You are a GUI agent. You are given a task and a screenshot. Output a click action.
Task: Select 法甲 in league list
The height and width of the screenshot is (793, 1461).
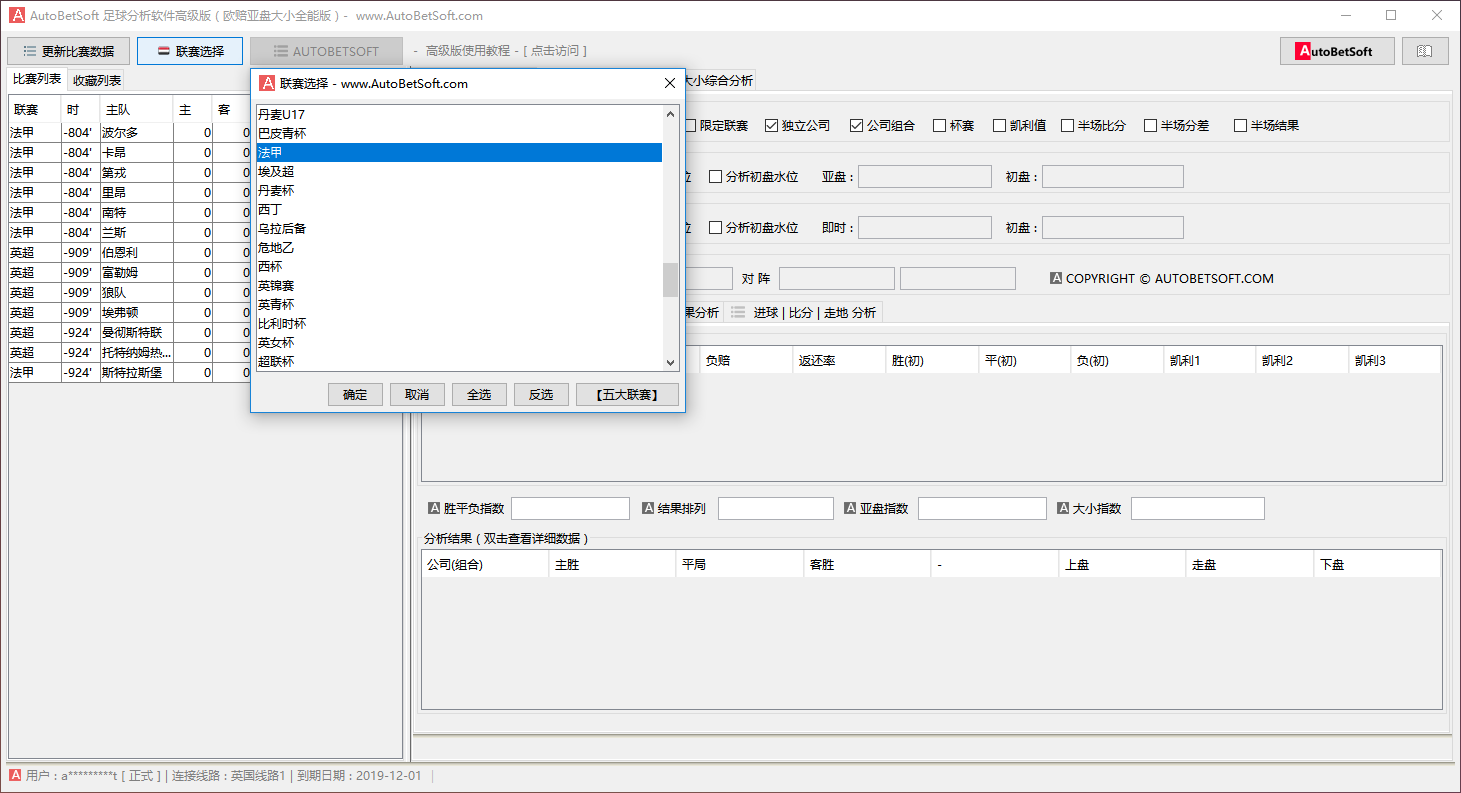(x=459, y=153)
